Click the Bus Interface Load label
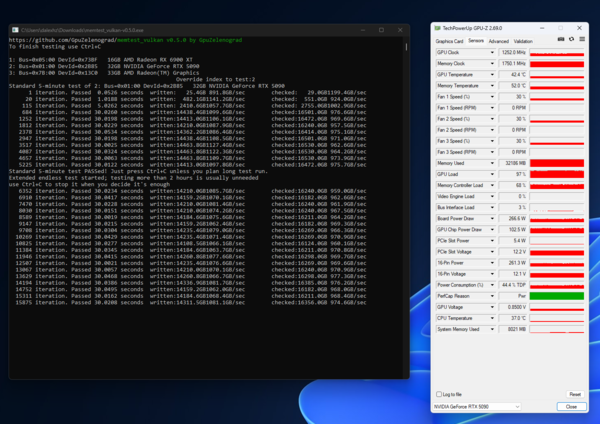Screen dimensions: 600x424 (456, 207)
